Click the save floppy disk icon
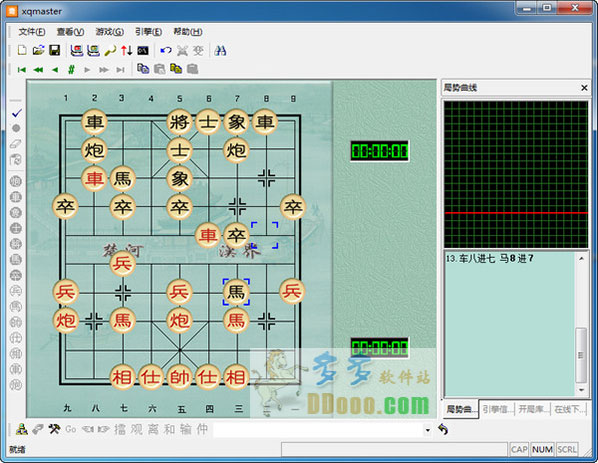Screen dimensions: 598x463 [55, 51]
